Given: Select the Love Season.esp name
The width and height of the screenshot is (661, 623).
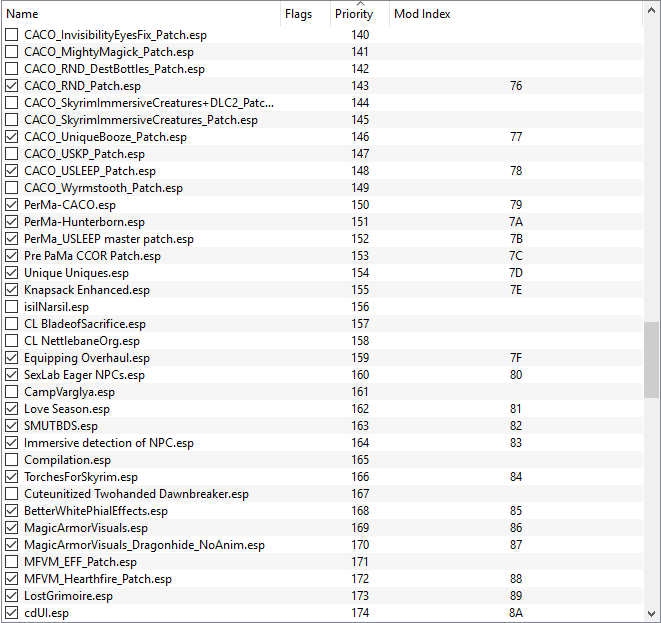Looking at the screenshot, I should point(67,409).
